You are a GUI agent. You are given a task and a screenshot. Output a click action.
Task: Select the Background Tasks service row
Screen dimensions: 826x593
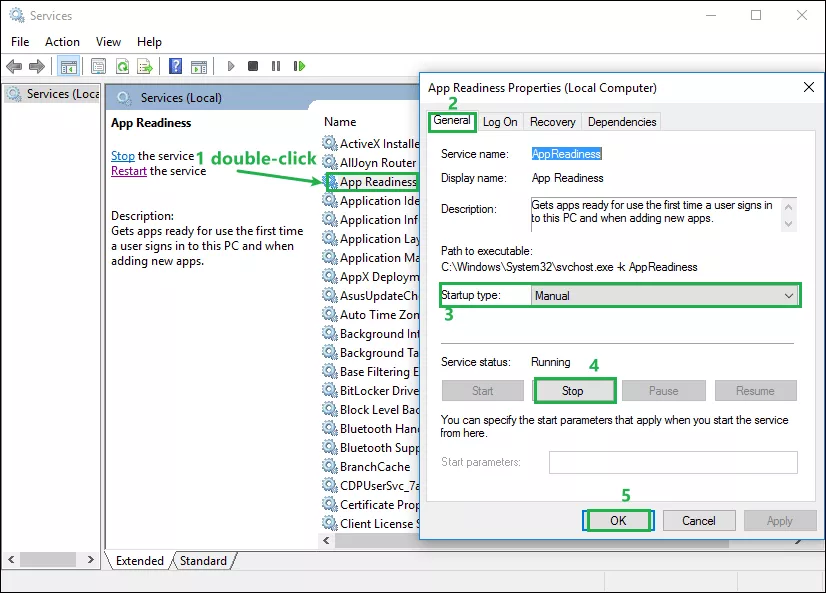[x=371, y=352]
